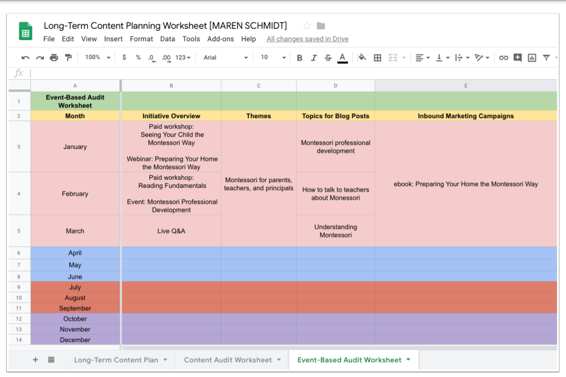This screenshot has height=377, width=566.
Task: Select the paint format roller icon
Action: click(x=68, y=57)
